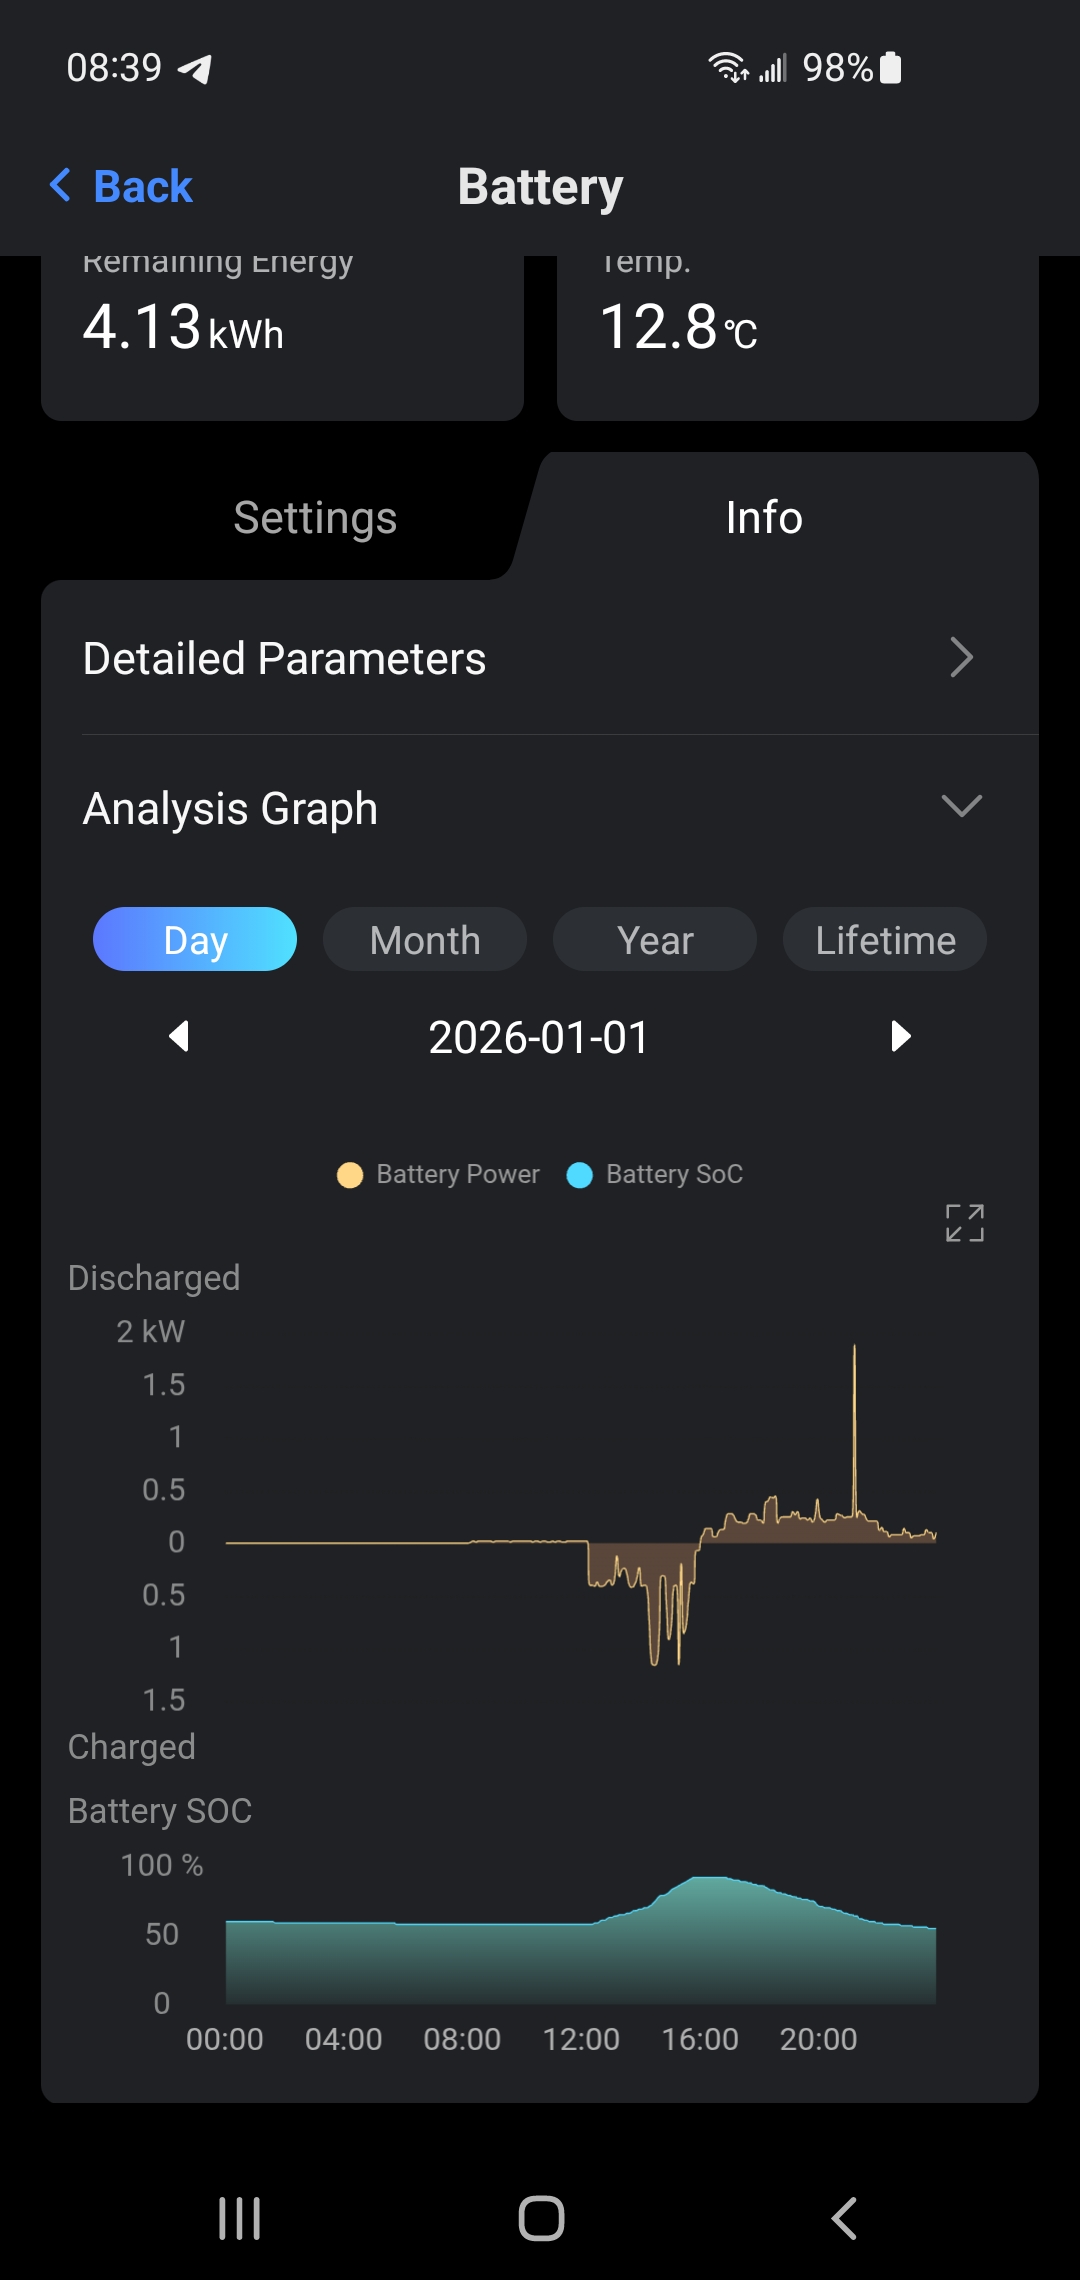Open Detailed Parameters chevron
1080x2280 pixels.
961,658
